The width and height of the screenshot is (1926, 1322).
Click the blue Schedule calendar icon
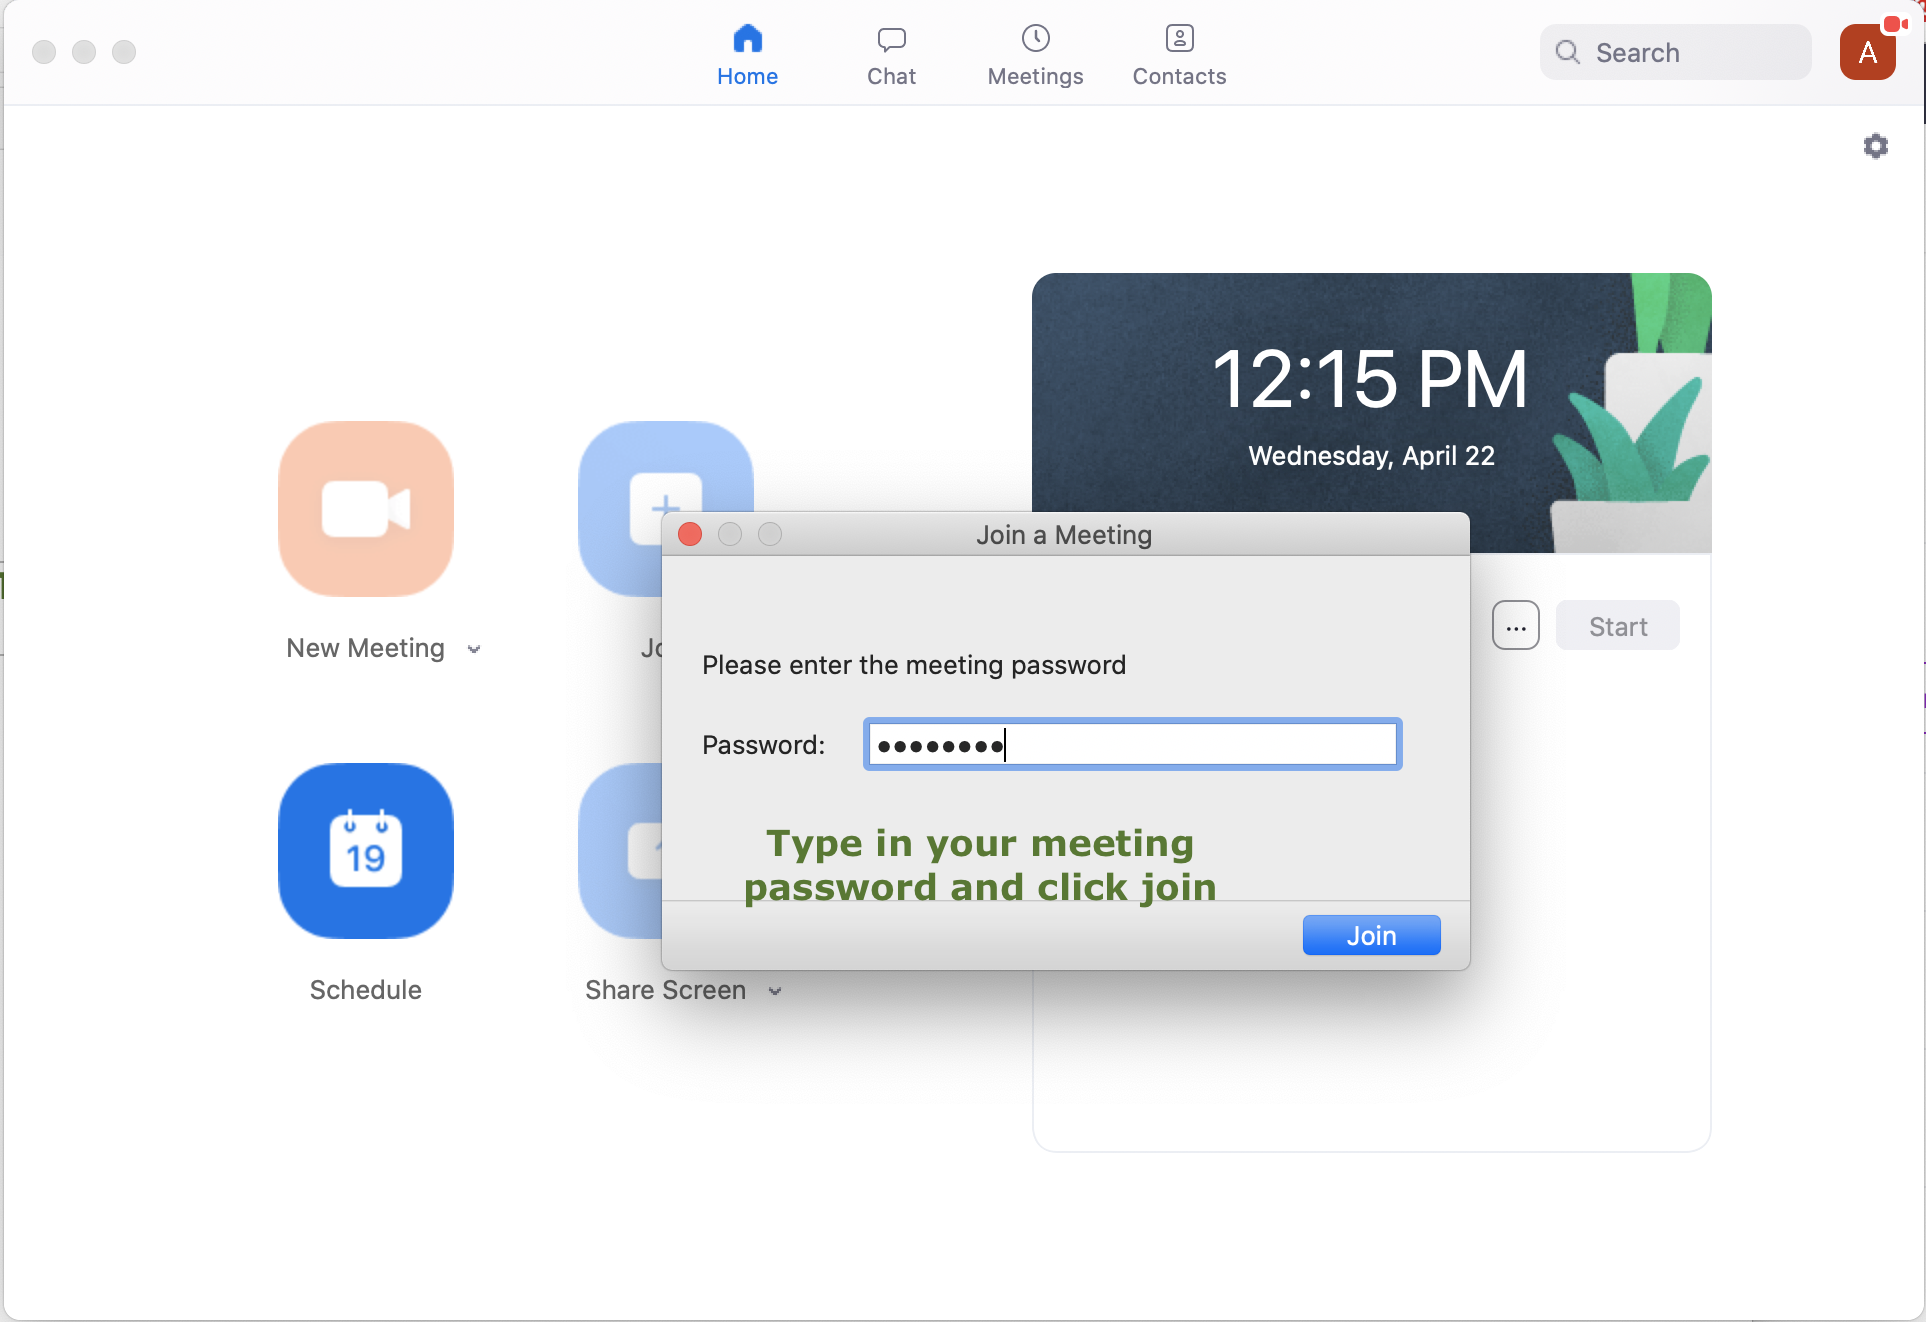(366, 851)
